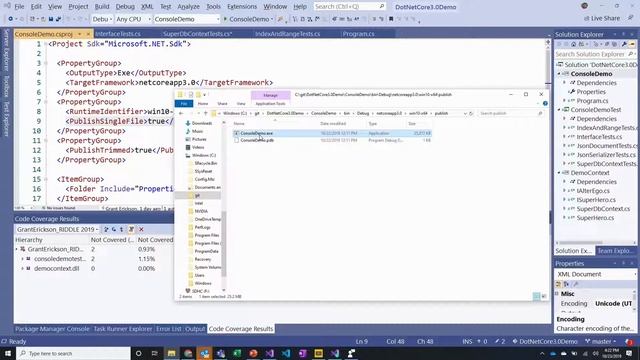The height and width of the screenshot is (360, 640).
Task: Start debugging with ConsoleDemo run button
Action: (248, 19)
